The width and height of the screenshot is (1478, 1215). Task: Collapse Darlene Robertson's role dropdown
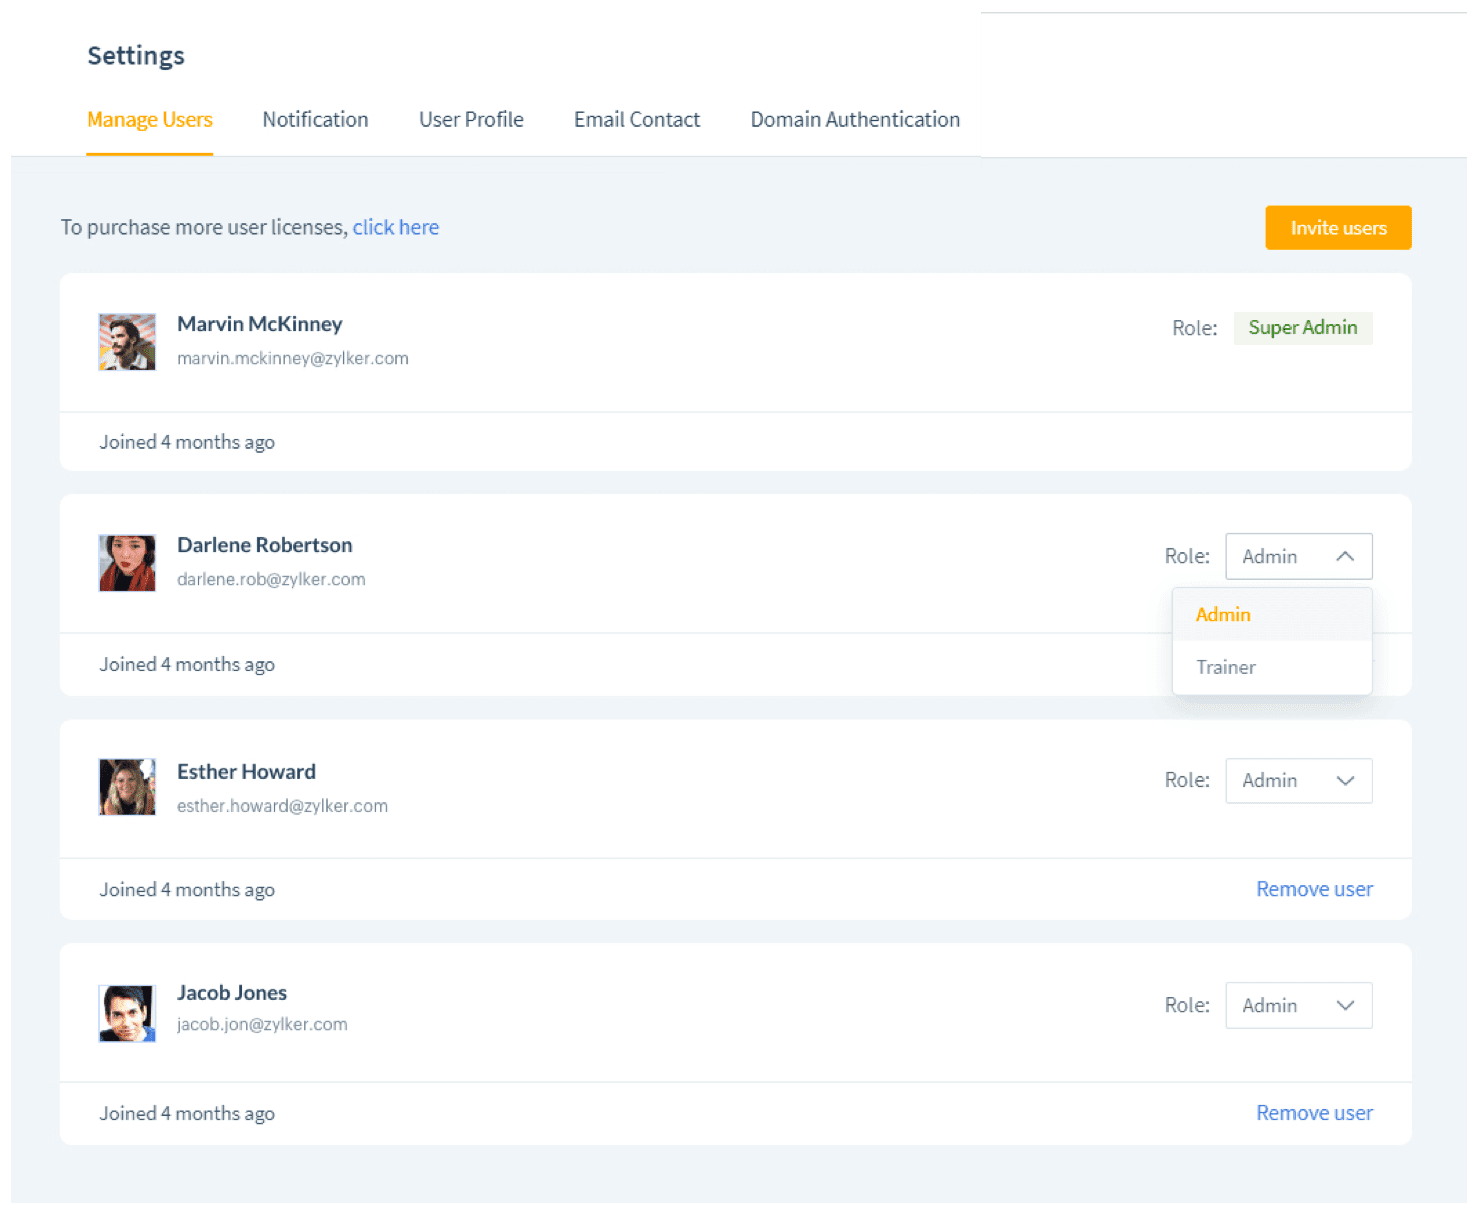1298,557
